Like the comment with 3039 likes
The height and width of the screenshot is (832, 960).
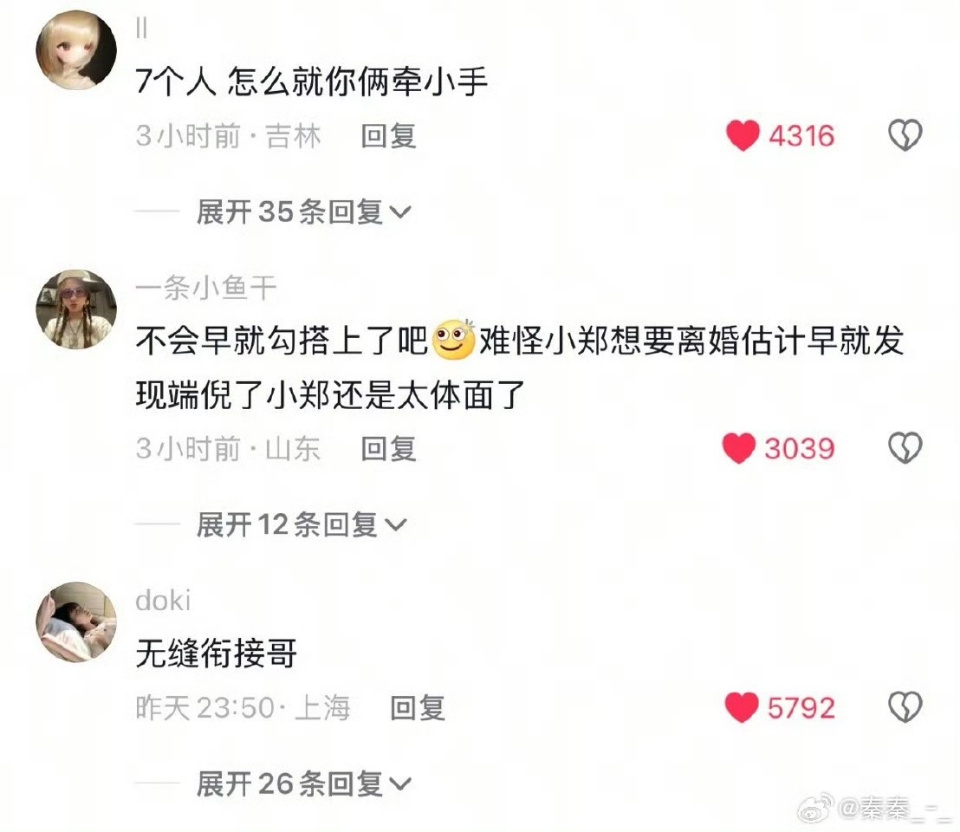(x=739, y=448)
